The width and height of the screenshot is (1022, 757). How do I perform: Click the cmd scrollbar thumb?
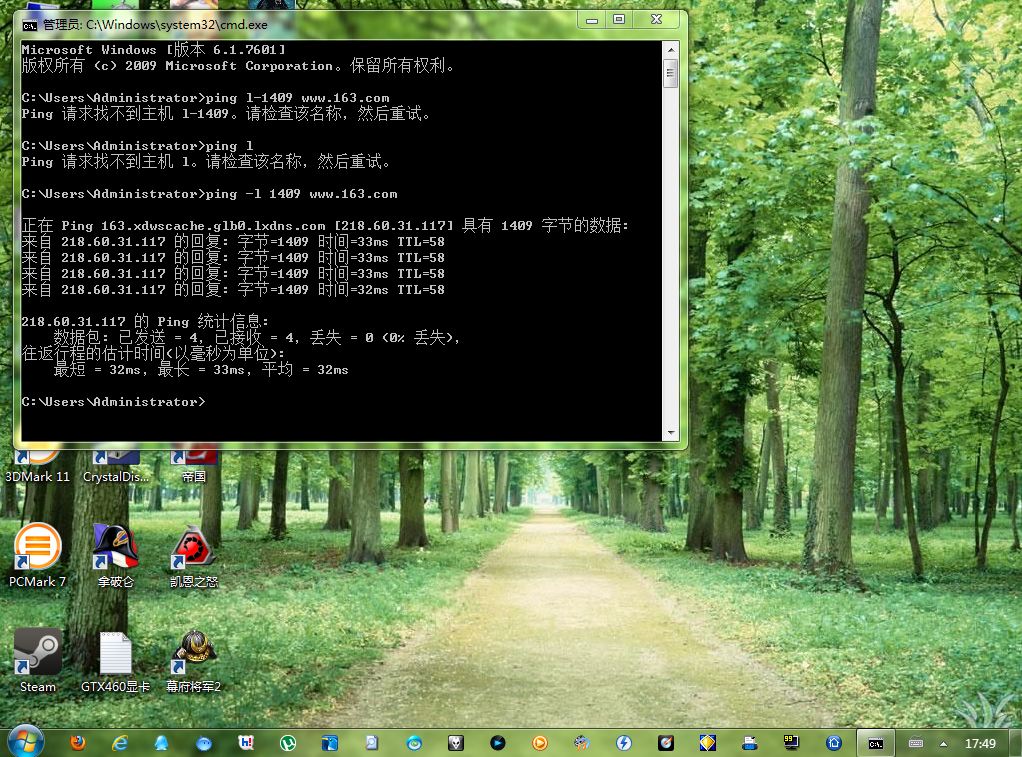pos(670,72)
